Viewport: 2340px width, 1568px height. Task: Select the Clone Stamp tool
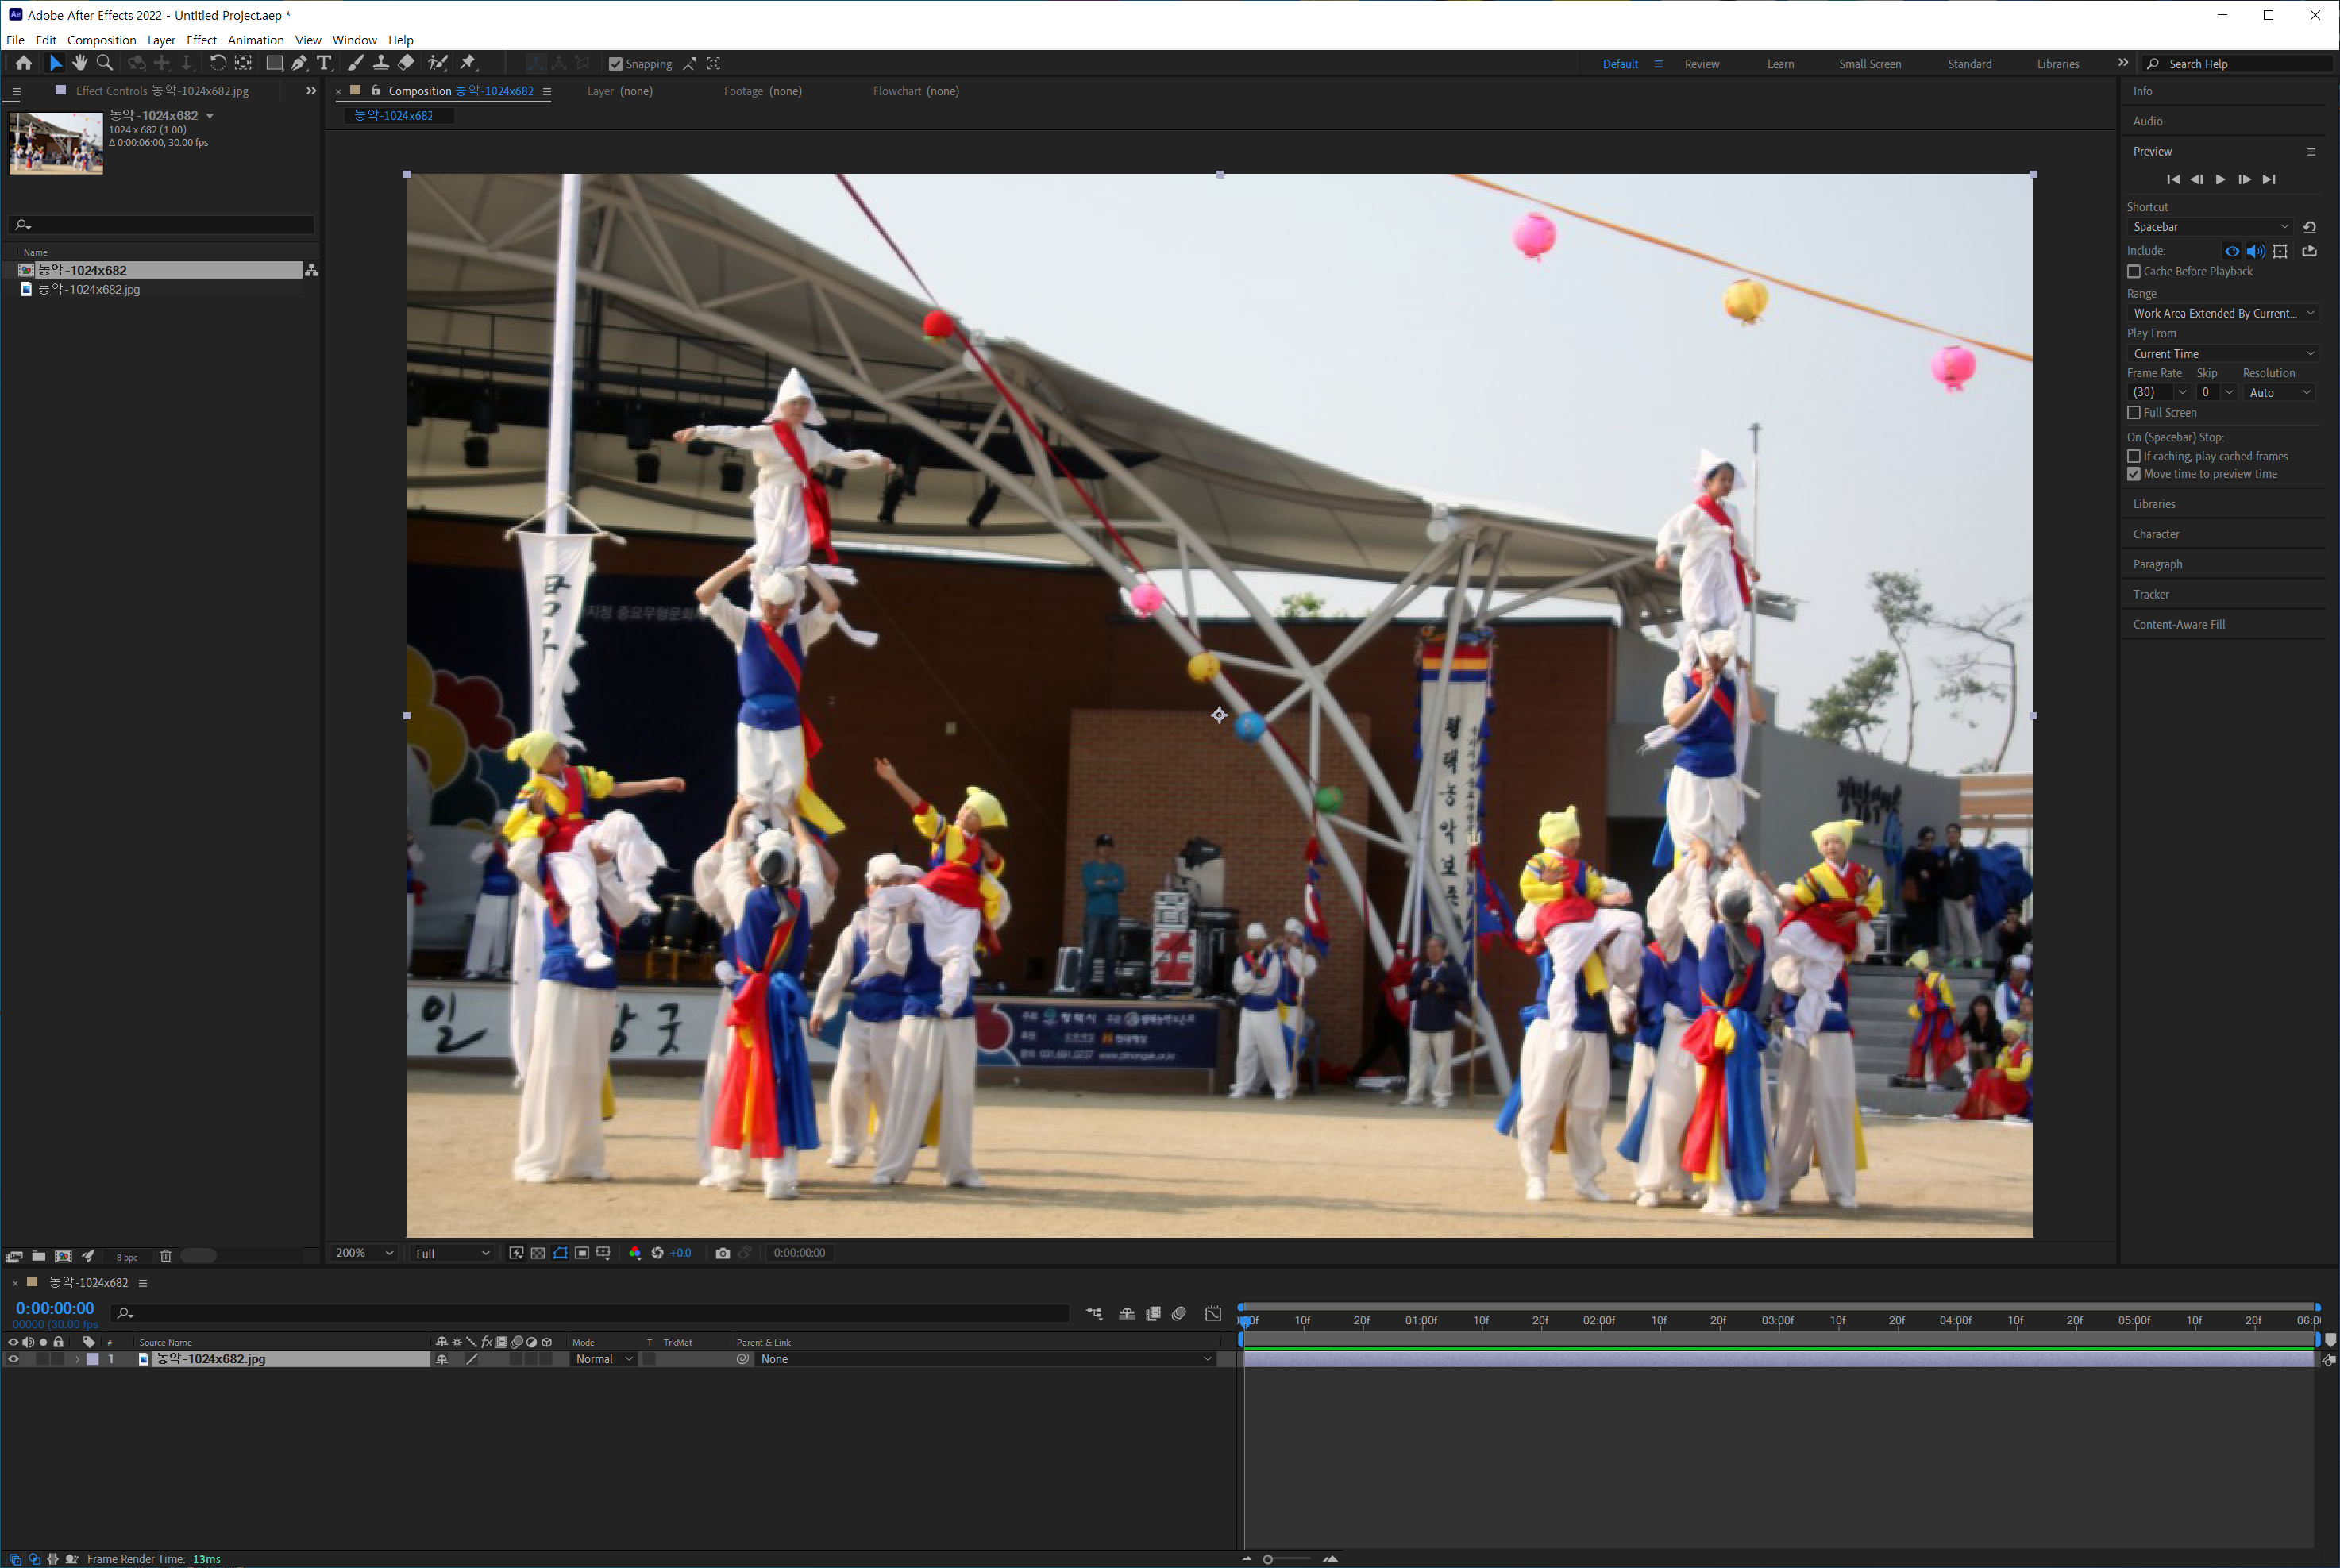pyautogui.click(x=381, y=63)
